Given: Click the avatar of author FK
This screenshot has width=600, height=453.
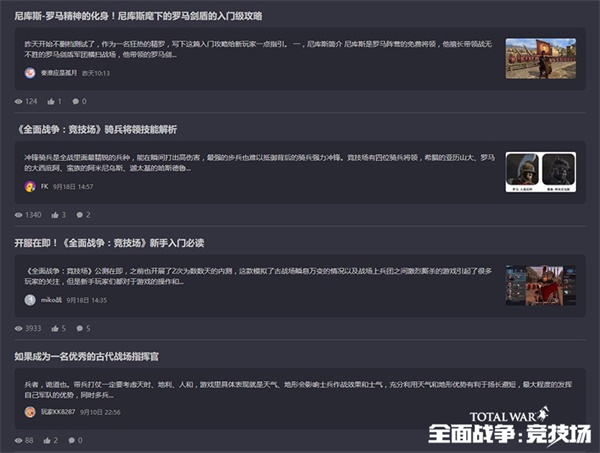Looking at the screenshot, I should pos(30,186).
